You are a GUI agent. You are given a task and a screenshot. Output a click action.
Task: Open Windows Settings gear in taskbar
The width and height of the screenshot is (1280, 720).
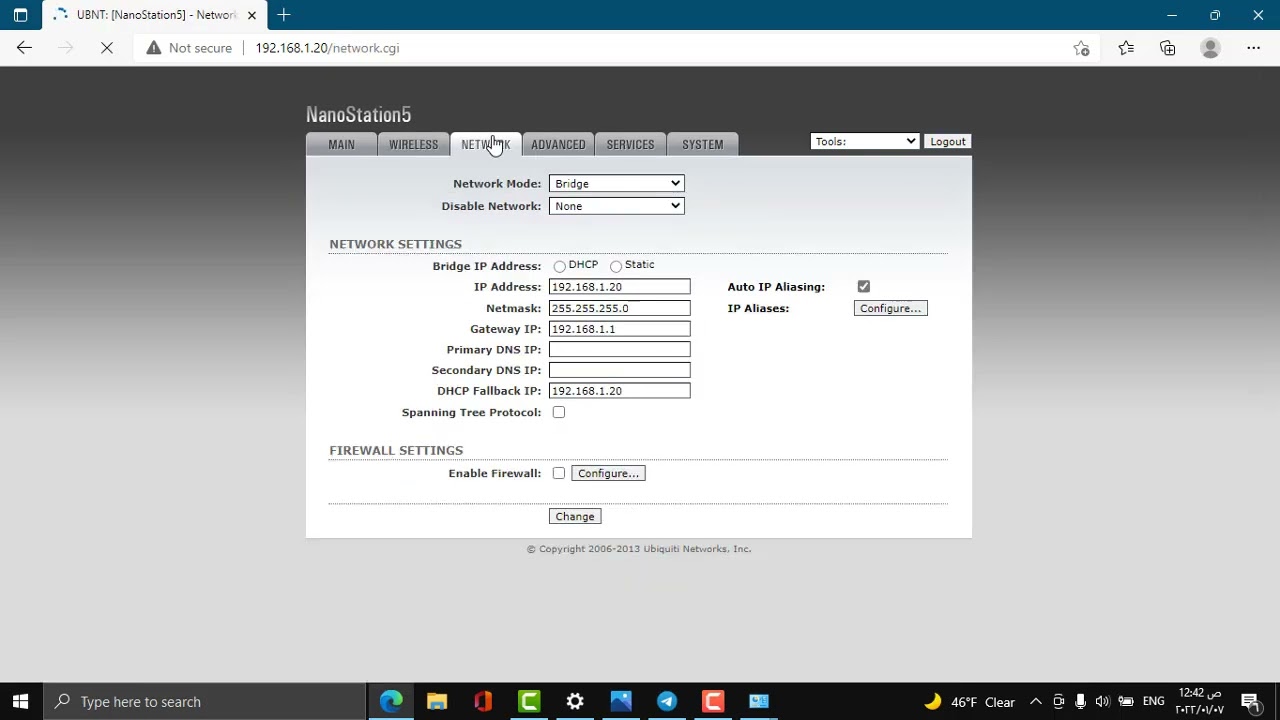click(x=575, y=701)
